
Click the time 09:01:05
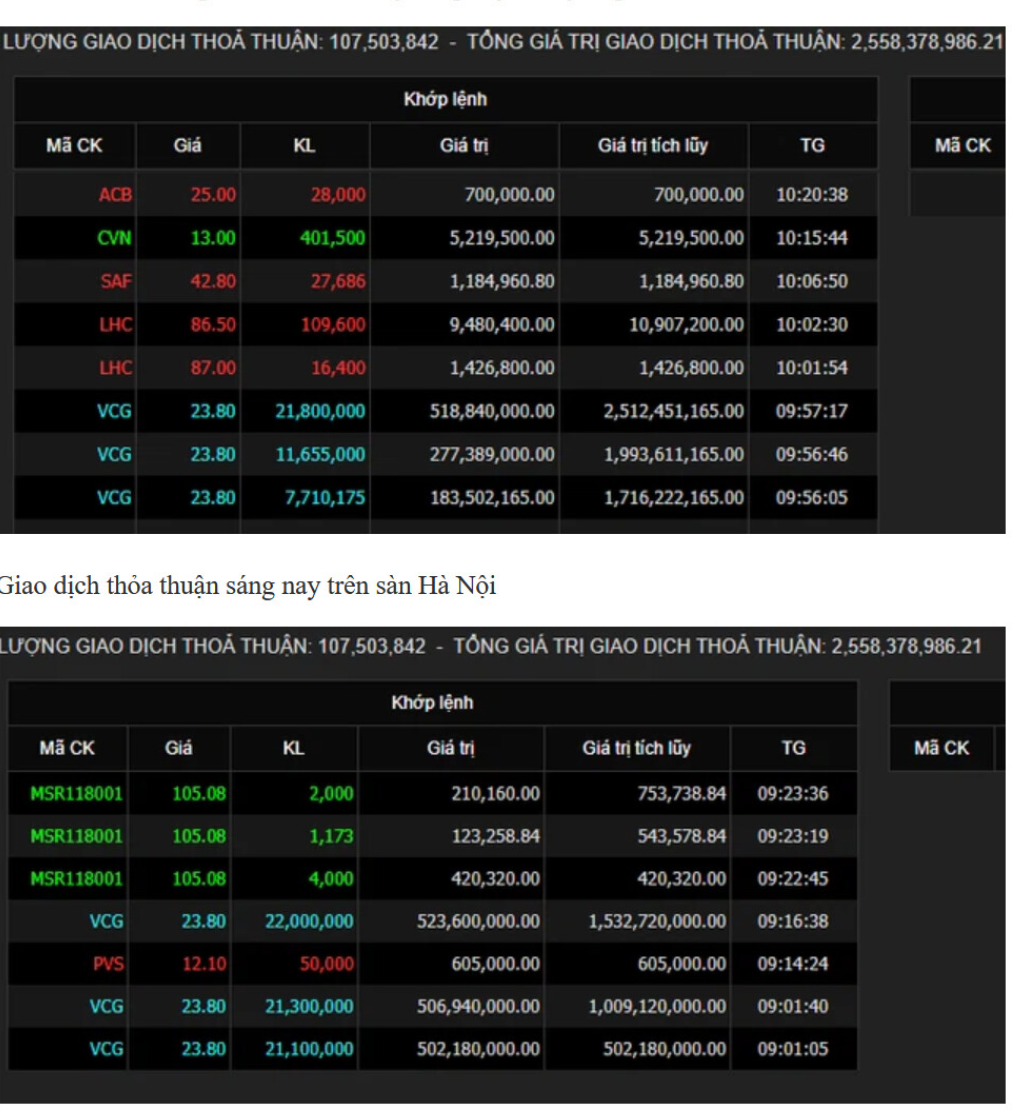[x=793, y=1048]
